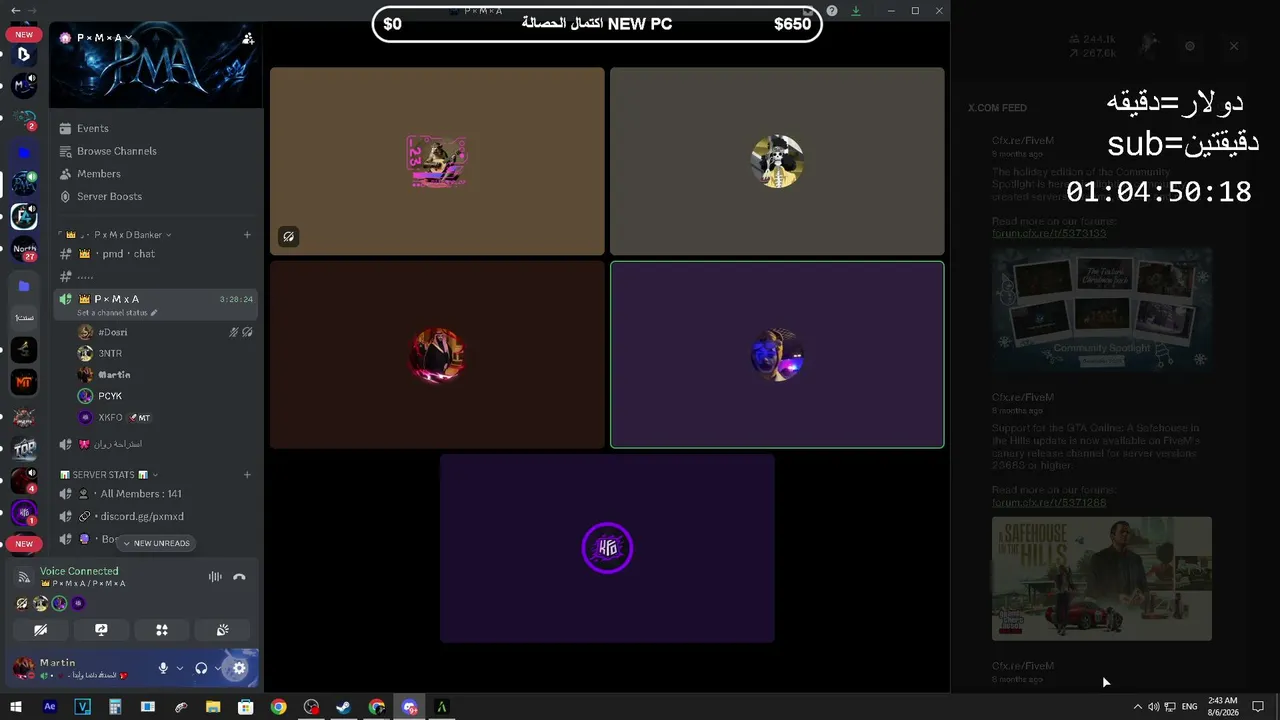Screen dimensions: 1280x720
Task: Open headphone output options arrow
Action: point(218,668)
